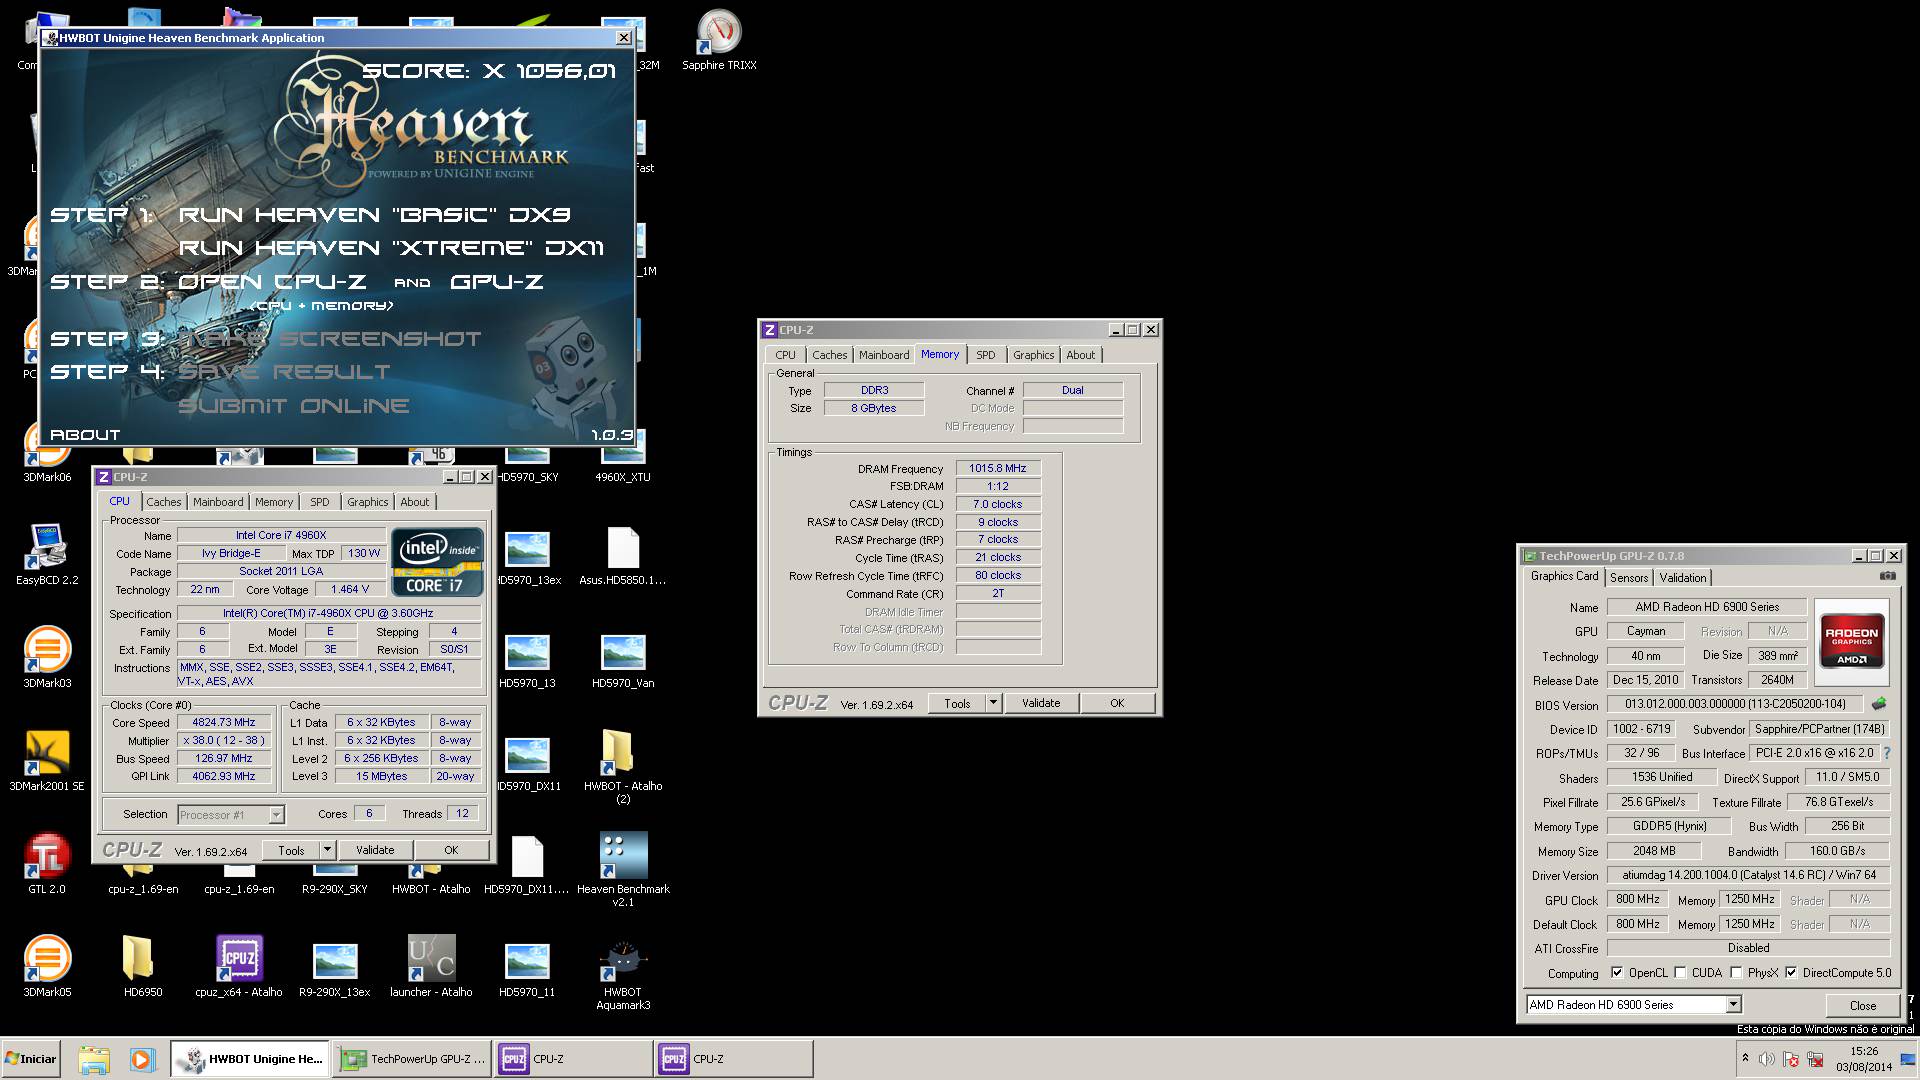1920x1080 pixels.
Task: Open the HD5970_DX11 text file icon
Action: pos(527,863)
